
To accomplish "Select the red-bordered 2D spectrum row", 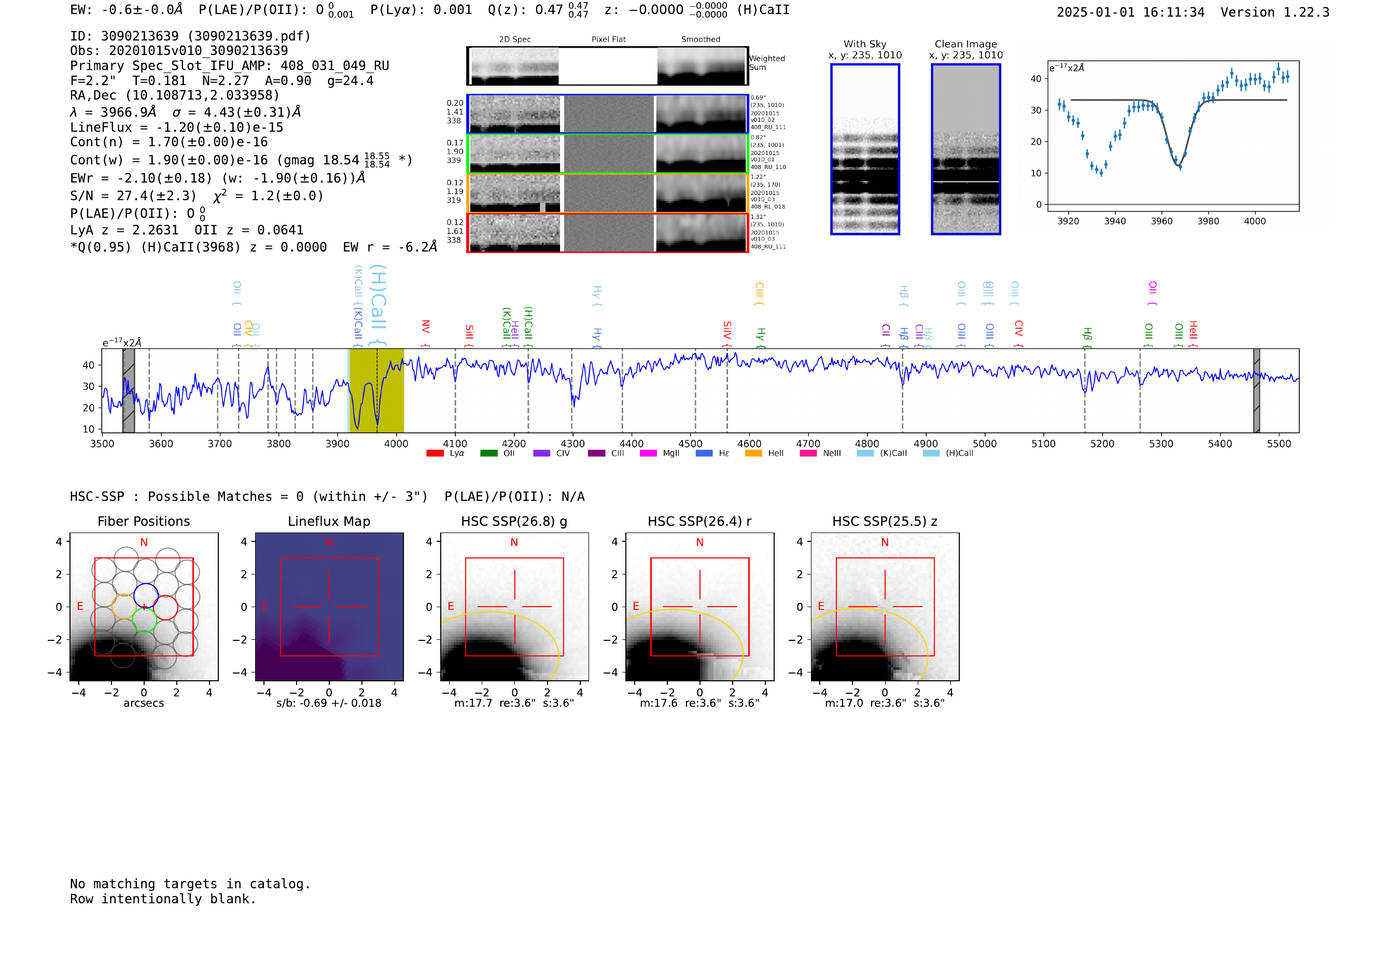I will click(608, 233).
